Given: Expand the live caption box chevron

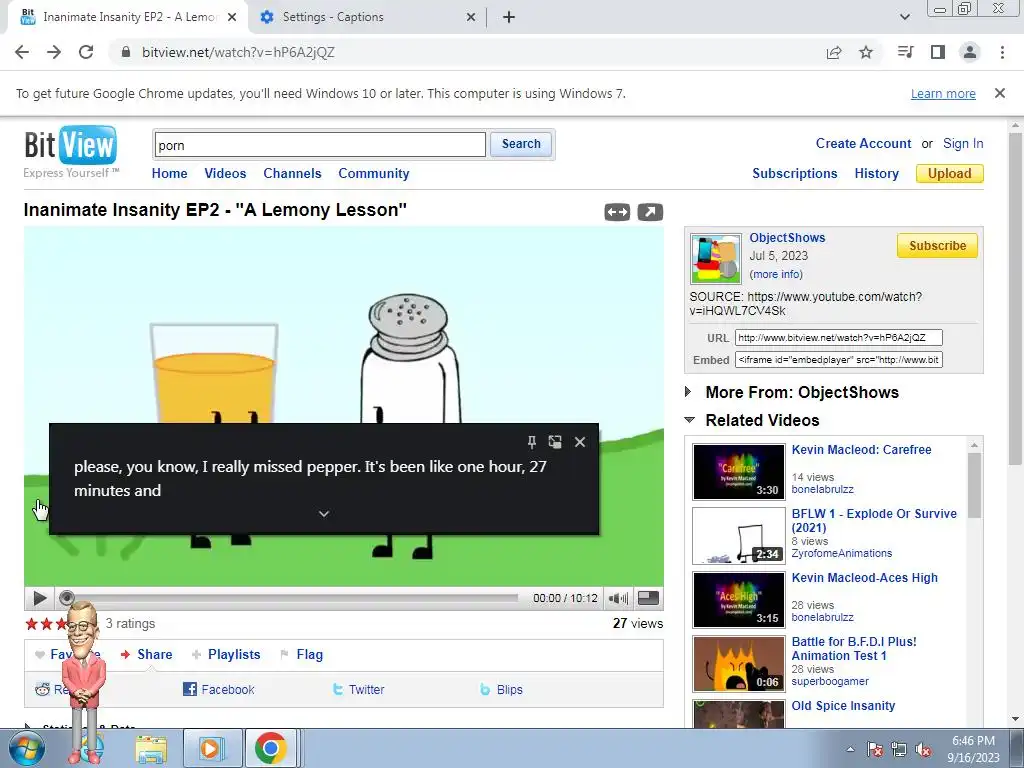Looking at the screenshot, I should 324,514.
